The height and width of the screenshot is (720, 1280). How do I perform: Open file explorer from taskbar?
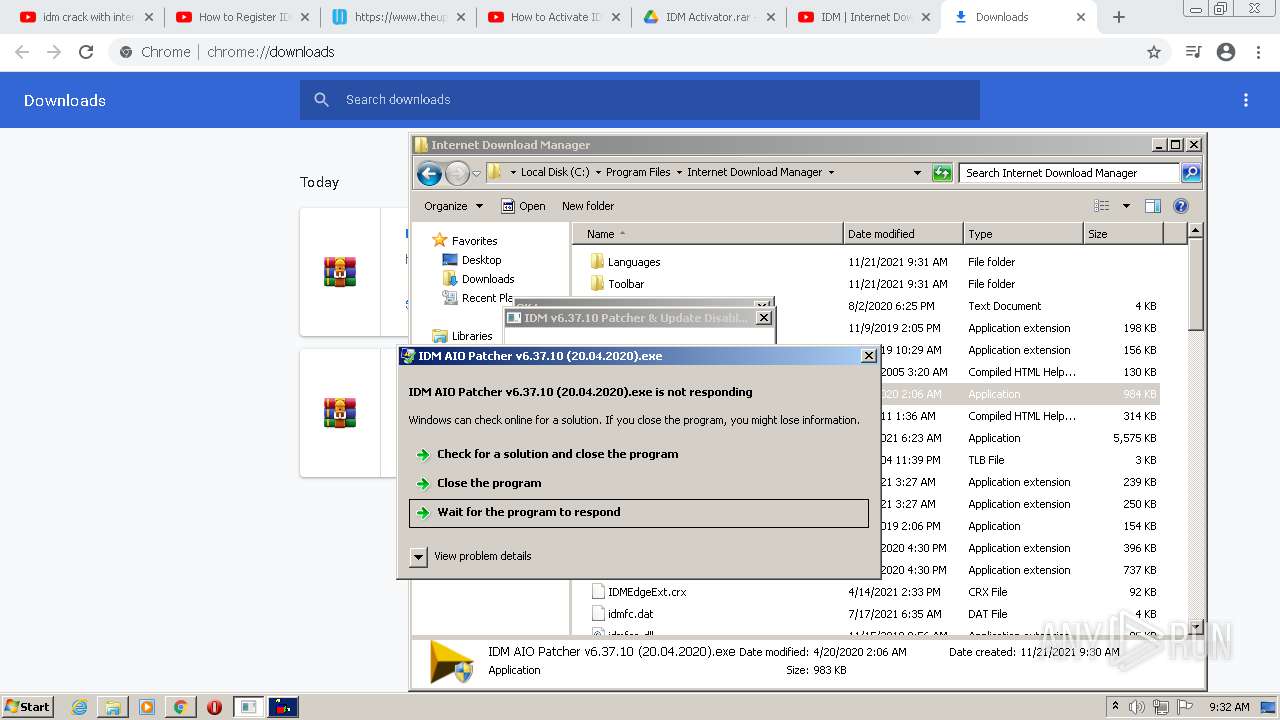tap(113, 707)
